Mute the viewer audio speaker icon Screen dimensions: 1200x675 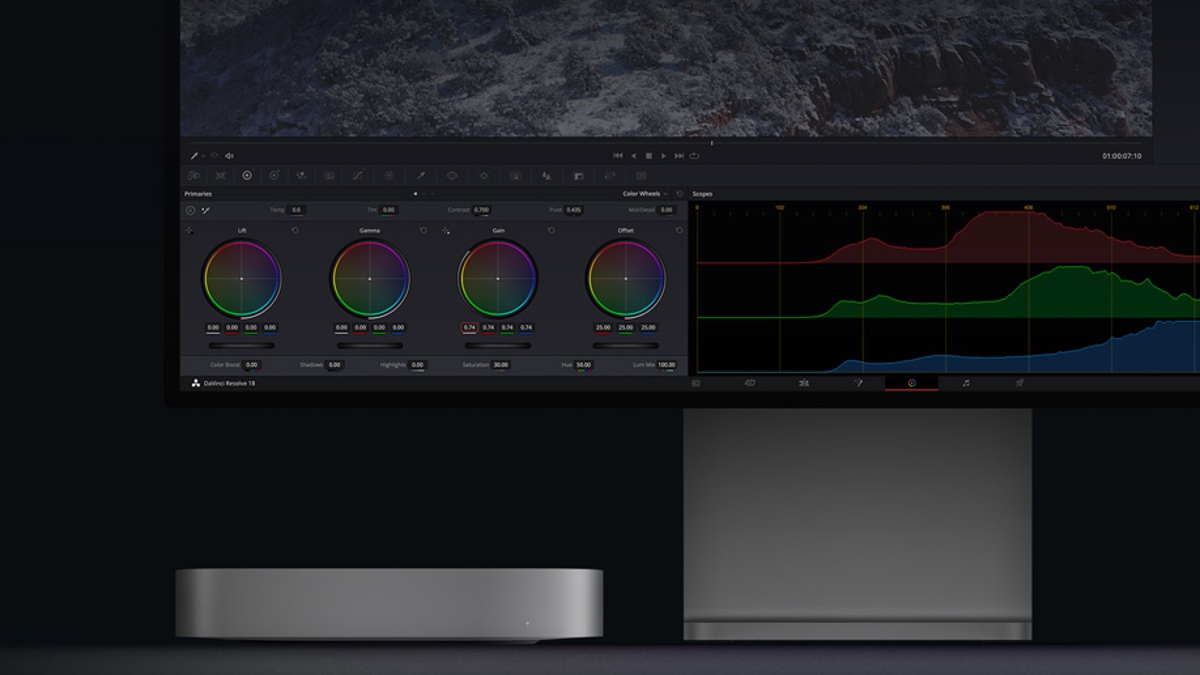[x=229, y=155]
